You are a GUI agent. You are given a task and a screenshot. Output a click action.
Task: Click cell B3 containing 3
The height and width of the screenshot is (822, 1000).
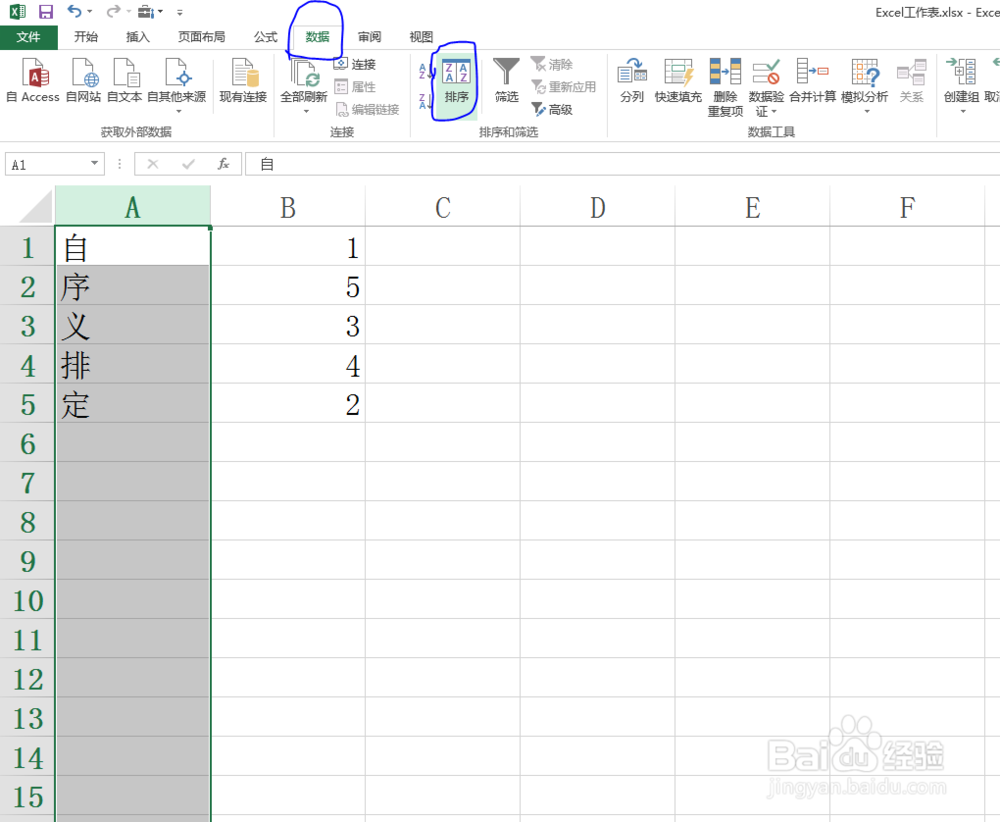(288, 325)
